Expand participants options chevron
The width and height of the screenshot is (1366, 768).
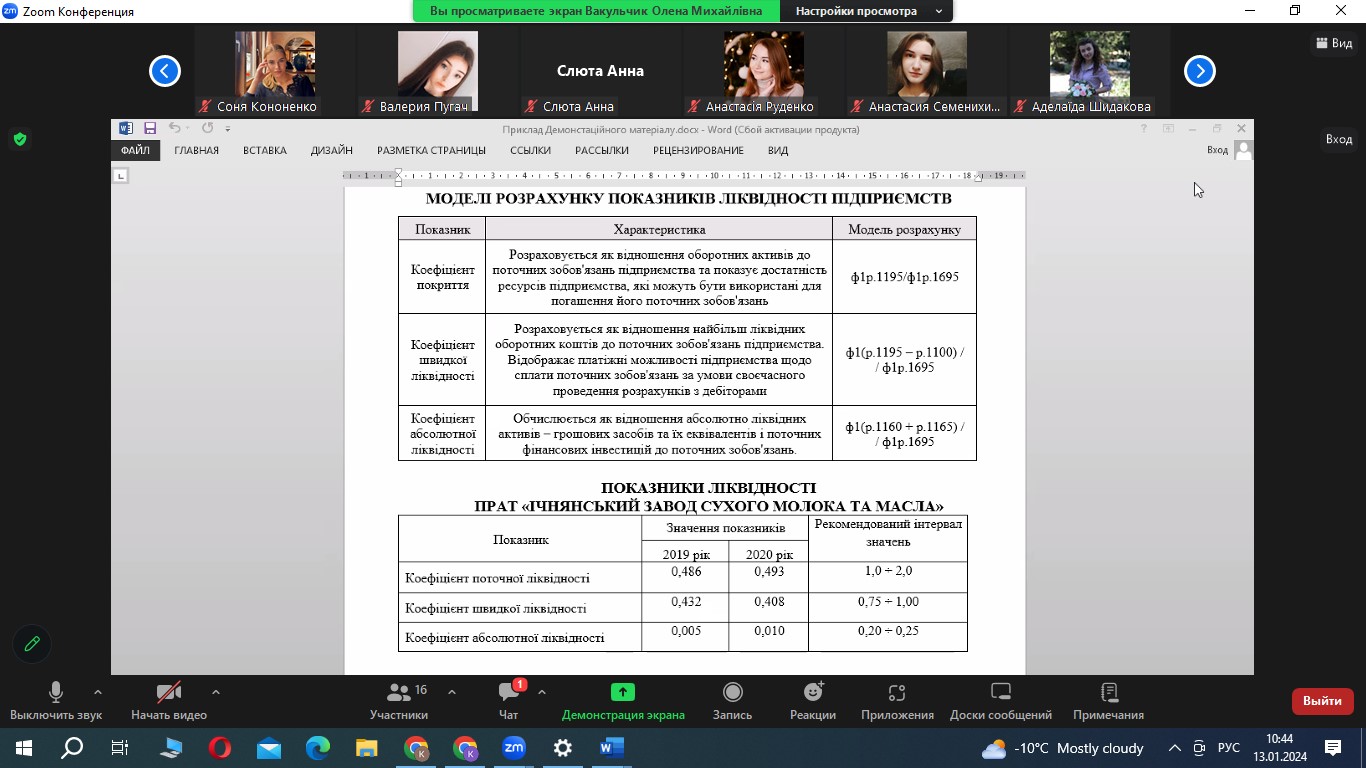[451, 692]
